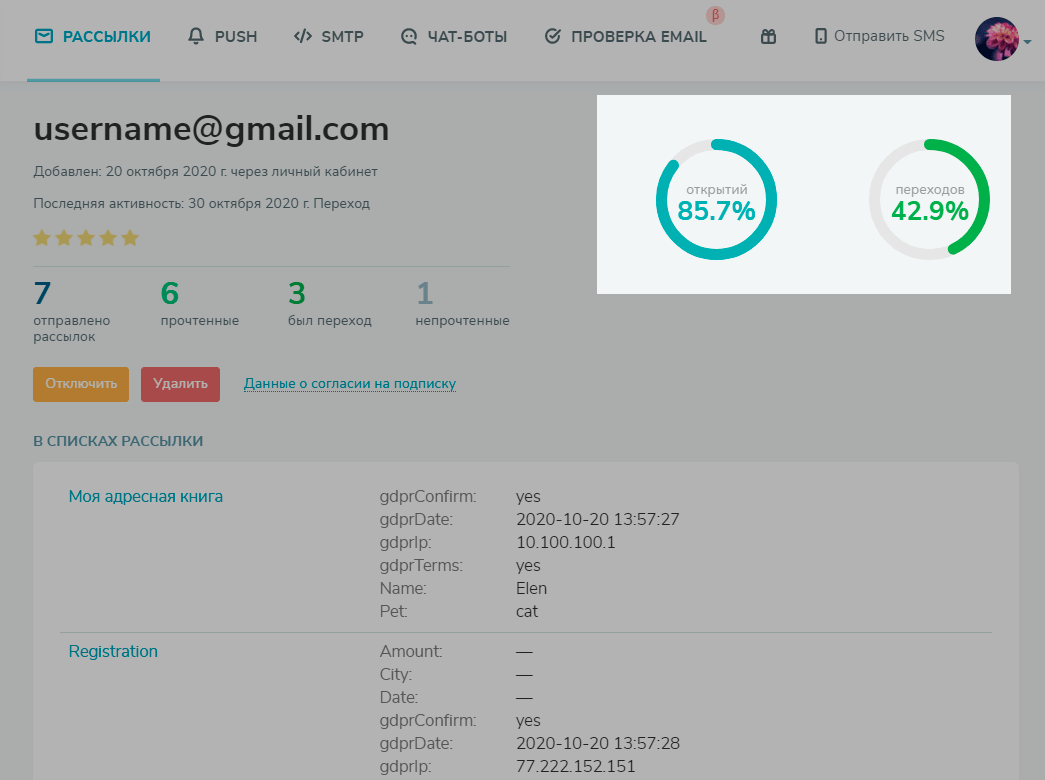Image resolution: width=1045 pixels, height=780 pixels.
Task: Open the ЧАТ-БОТЫ tab
Action: point(467,37)
